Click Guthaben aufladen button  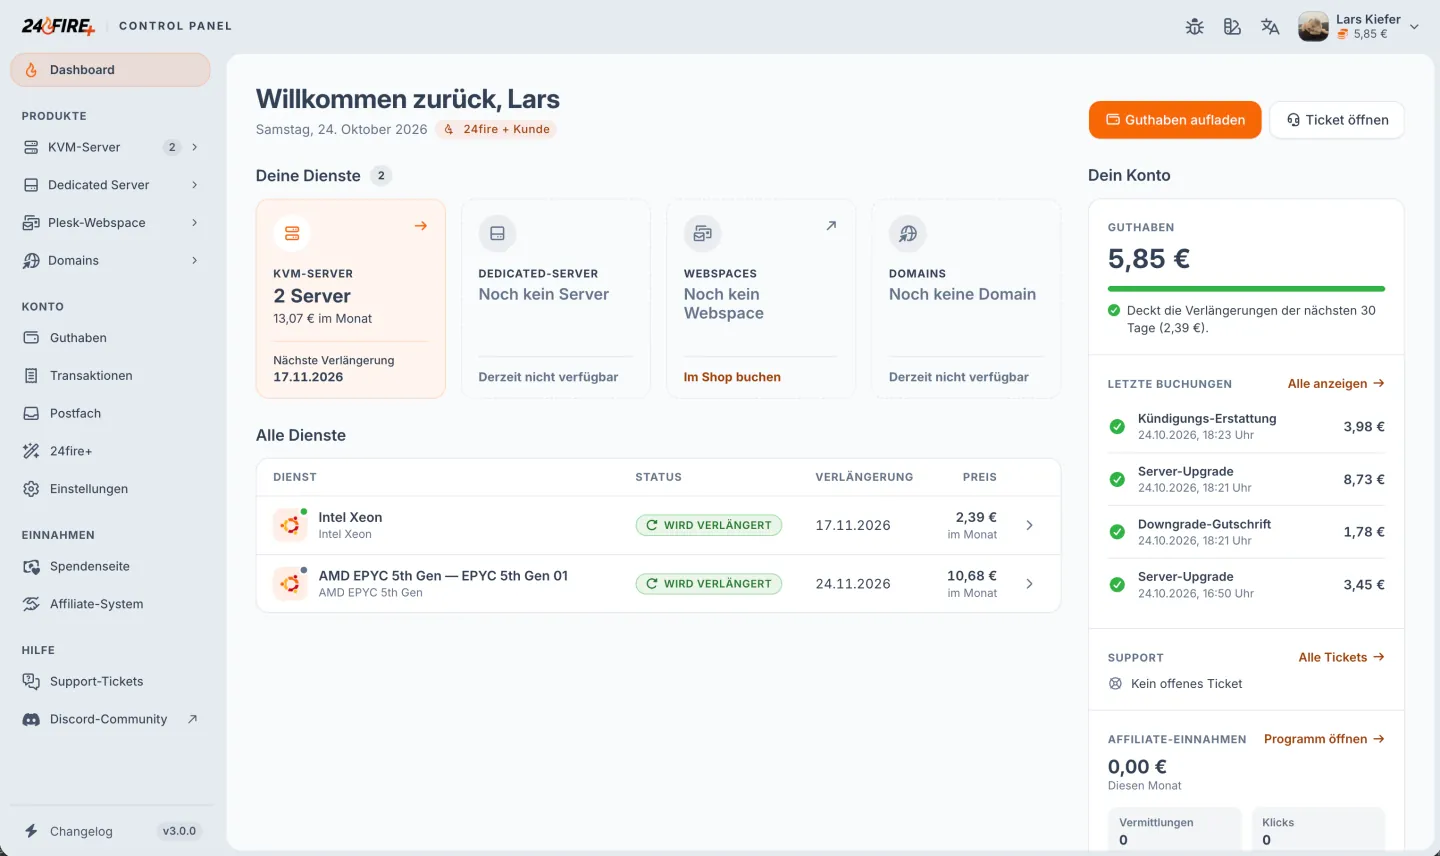click(1175, 120)
